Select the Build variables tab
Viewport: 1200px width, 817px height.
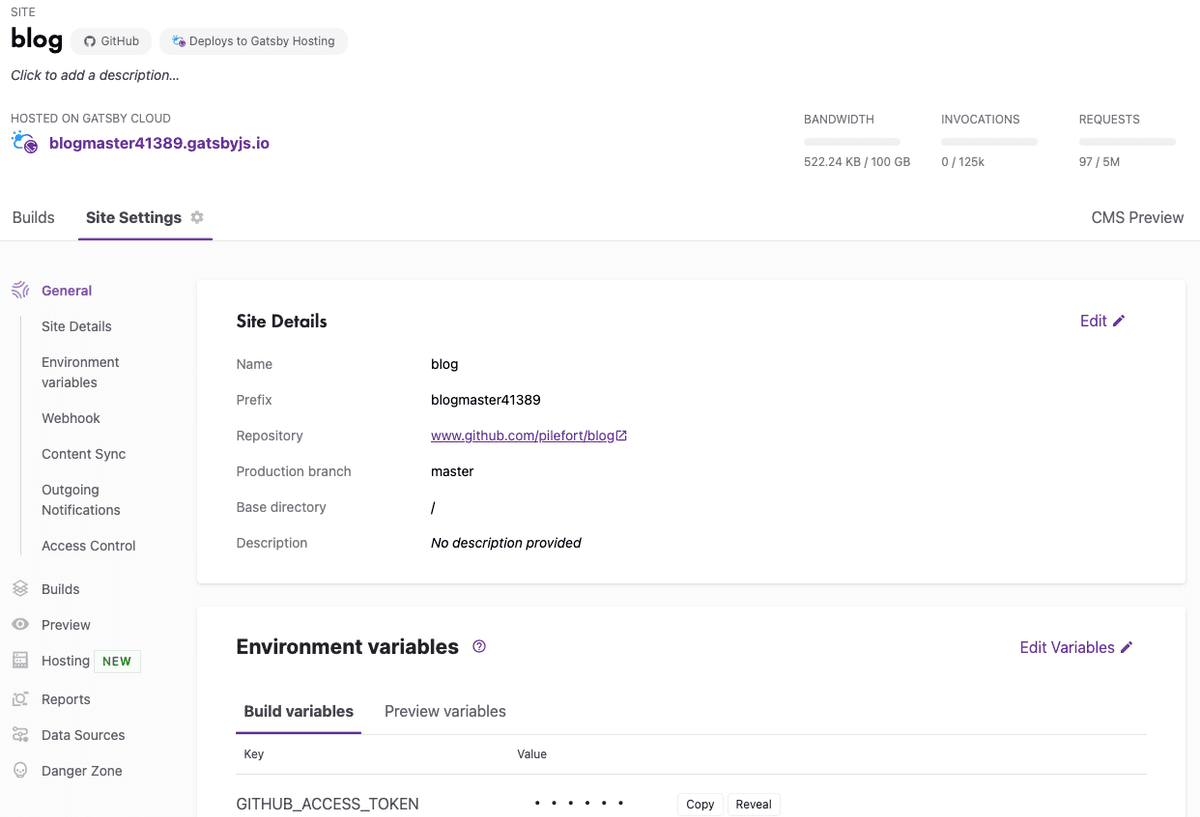pos(298,711)
